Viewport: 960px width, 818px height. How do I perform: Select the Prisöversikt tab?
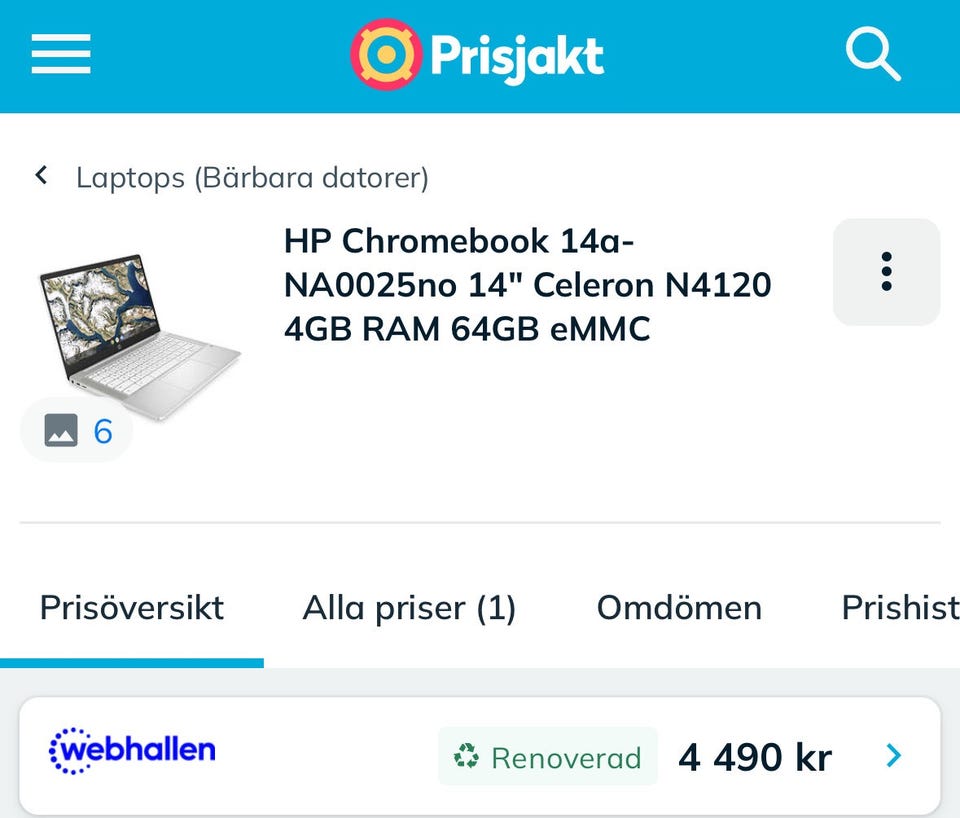[132, 608]
